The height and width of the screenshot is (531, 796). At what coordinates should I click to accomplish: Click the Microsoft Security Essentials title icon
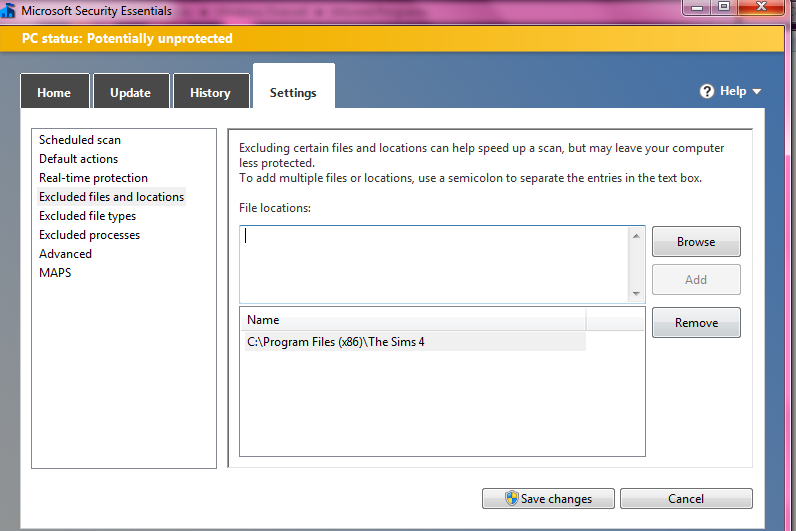click(8, 10)
